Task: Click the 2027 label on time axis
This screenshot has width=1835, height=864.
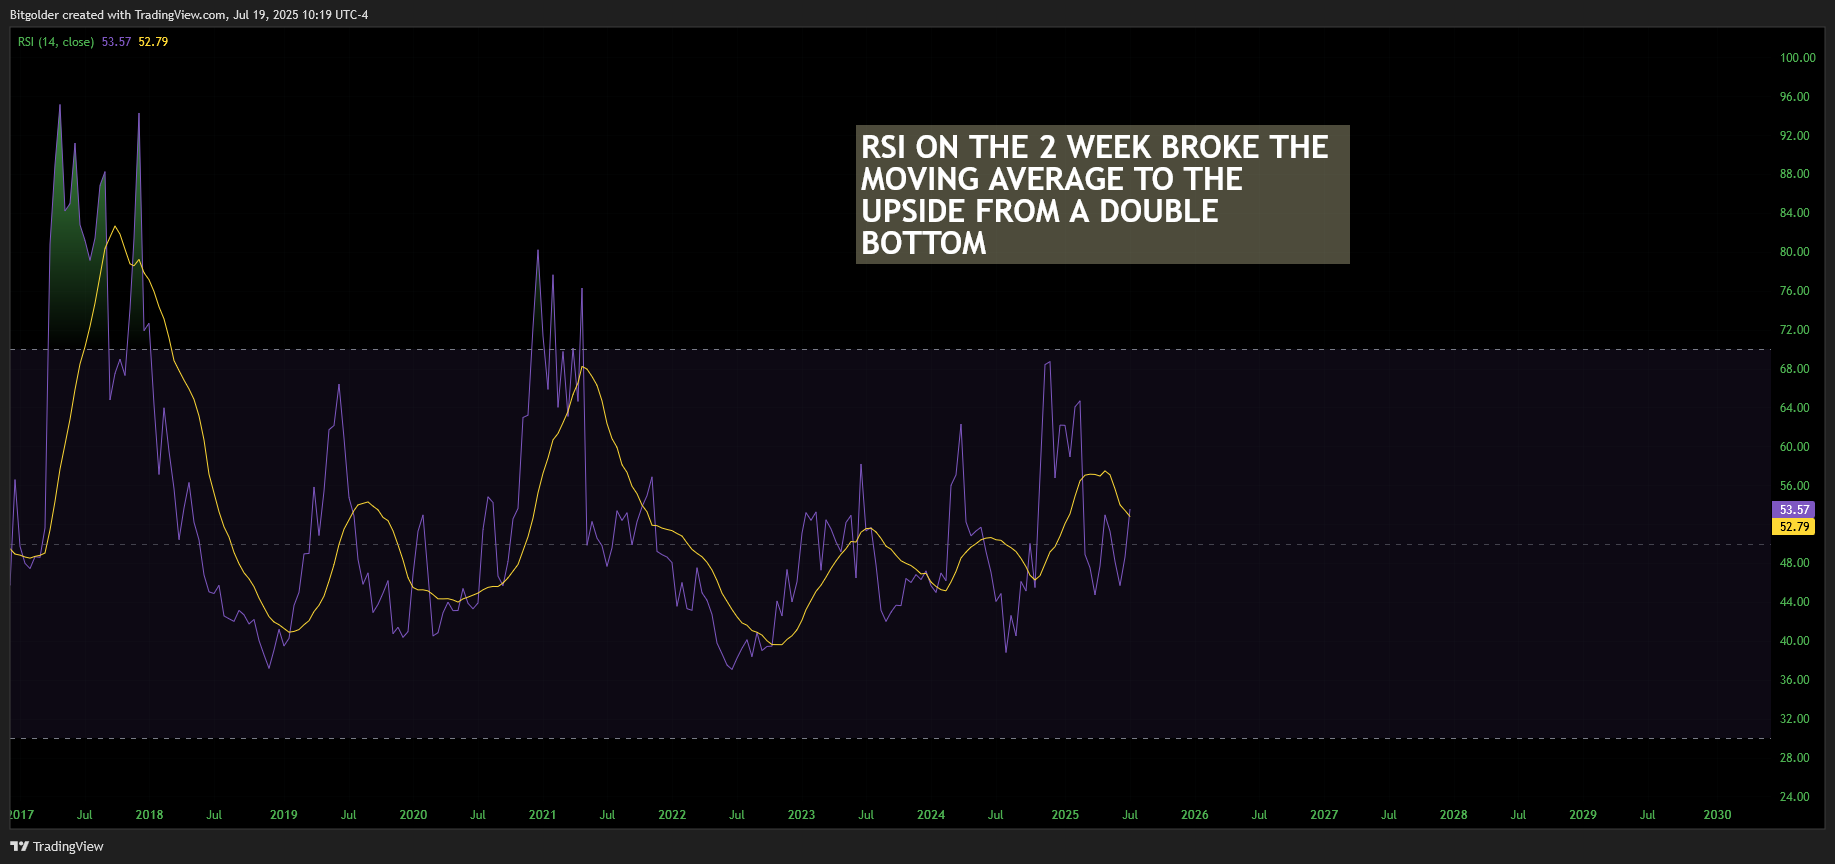Action: (x=1324, y=815)
